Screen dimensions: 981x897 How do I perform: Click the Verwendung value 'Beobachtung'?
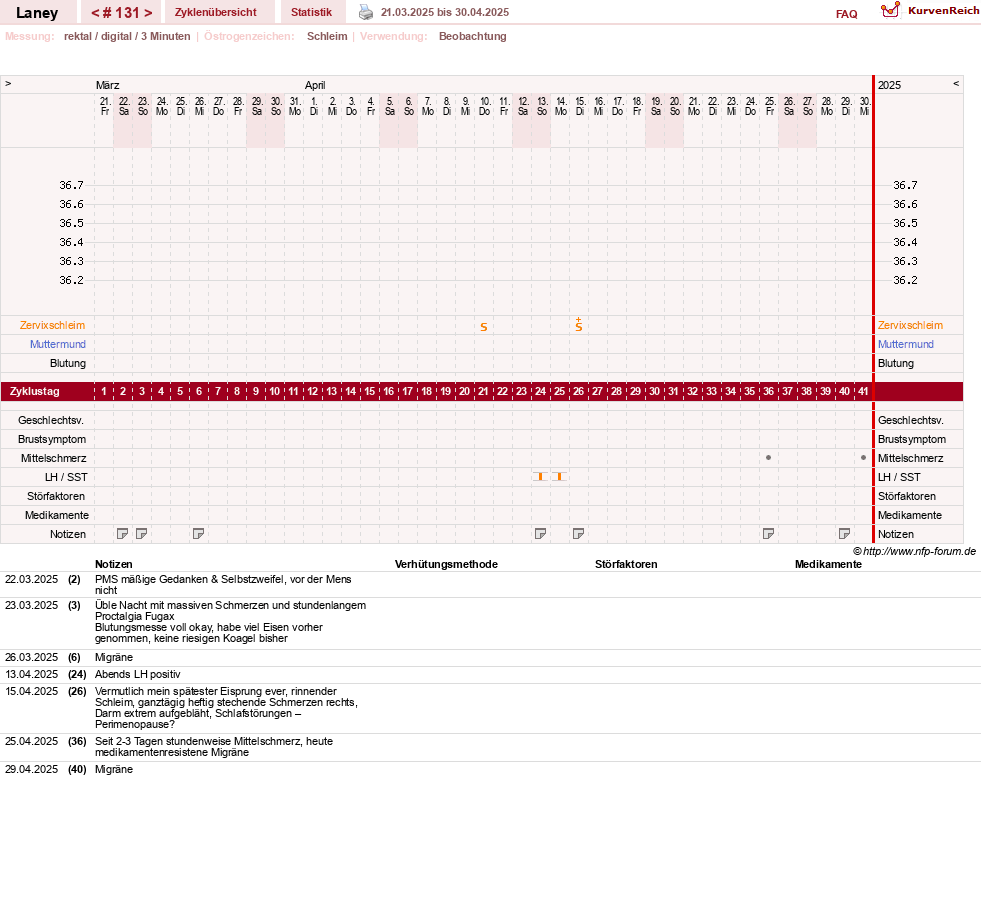[472, 36]
